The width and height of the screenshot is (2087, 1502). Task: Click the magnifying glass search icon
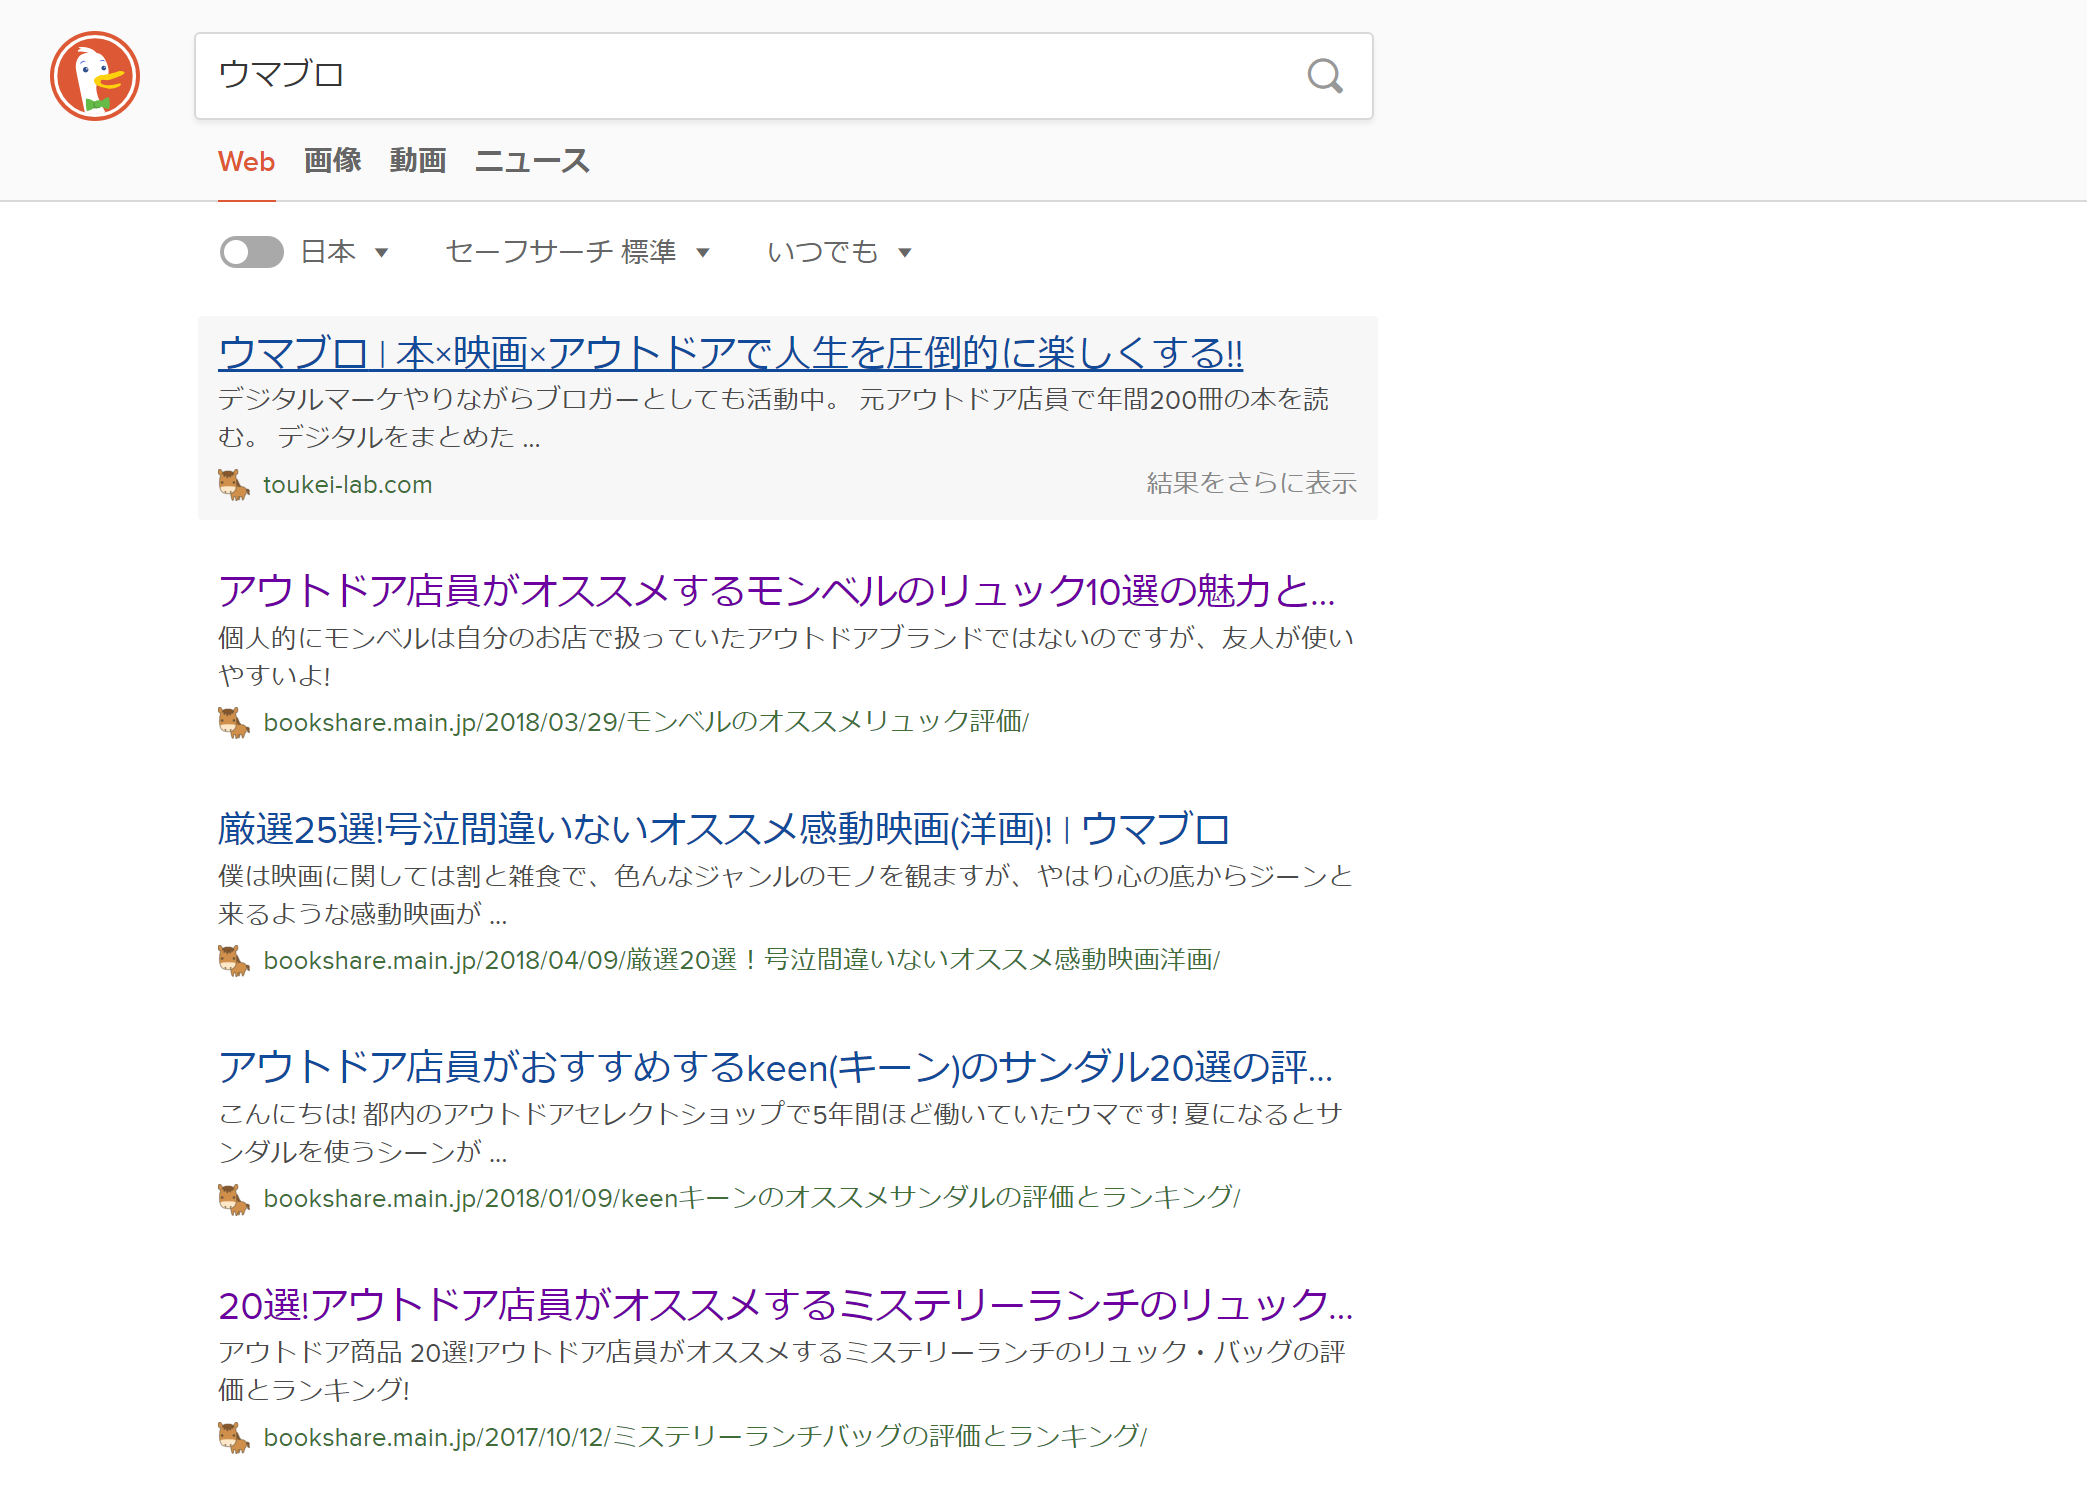click(x=1325, y=76)
